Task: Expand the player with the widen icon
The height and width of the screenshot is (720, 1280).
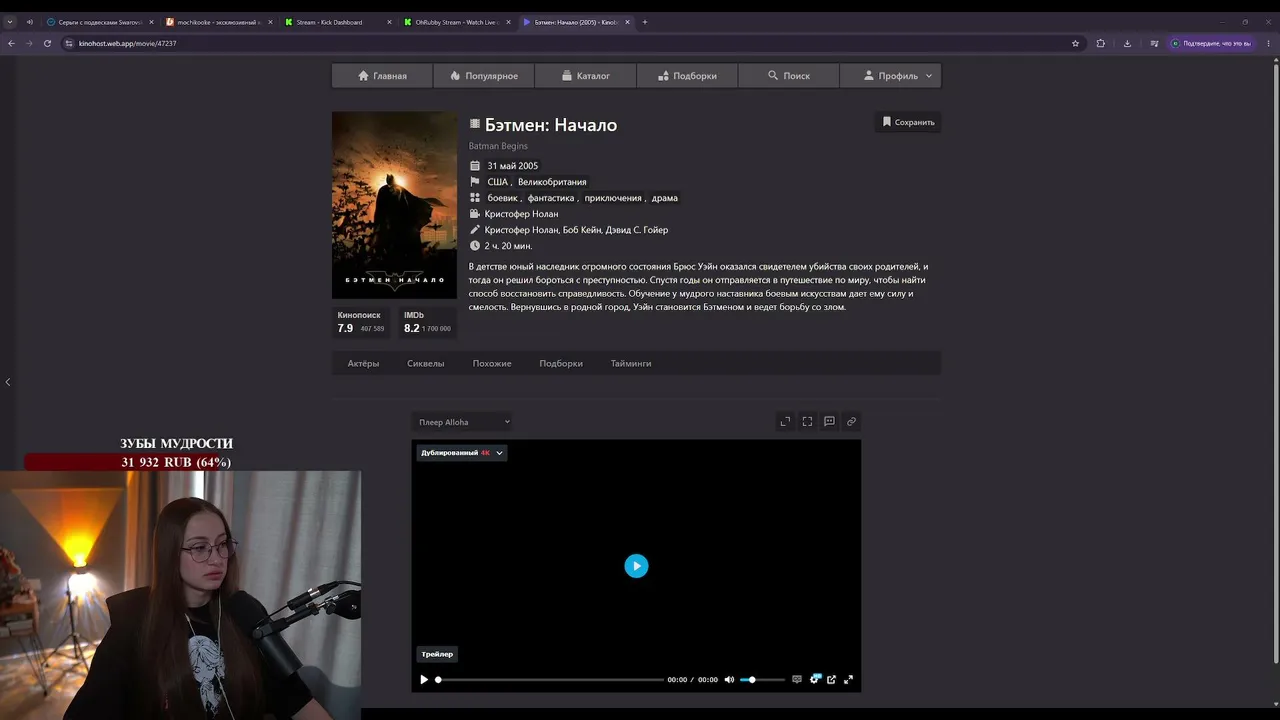Action: 785,422
